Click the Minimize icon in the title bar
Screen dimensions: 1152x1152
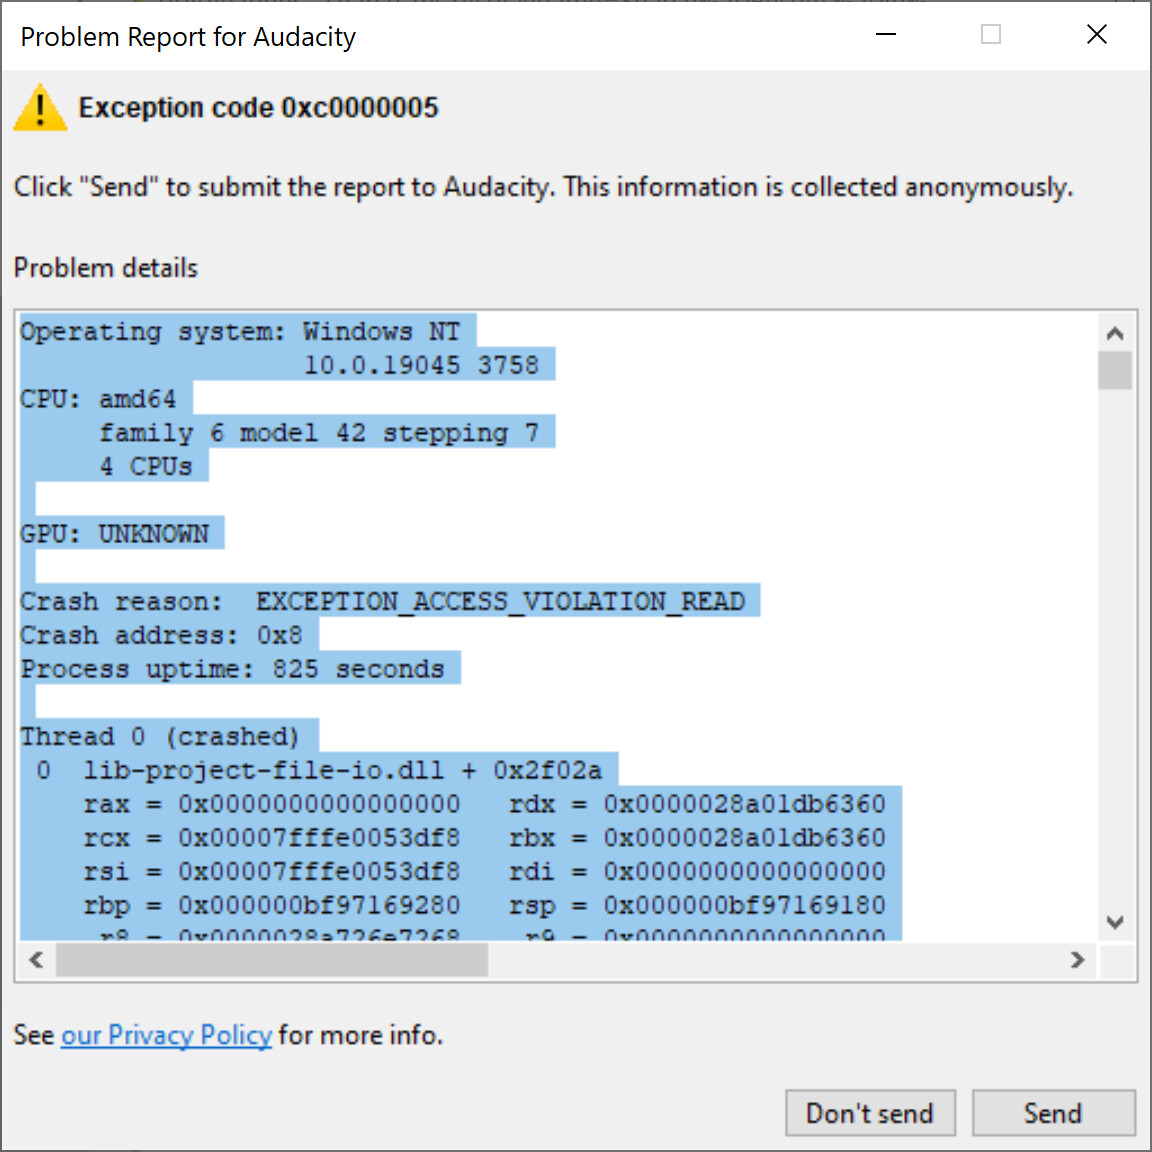tap(885, 34)
